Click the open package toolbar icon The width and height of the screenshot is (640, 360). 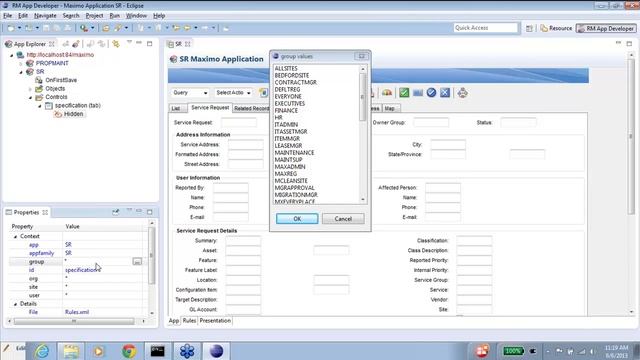click(106, 28)
